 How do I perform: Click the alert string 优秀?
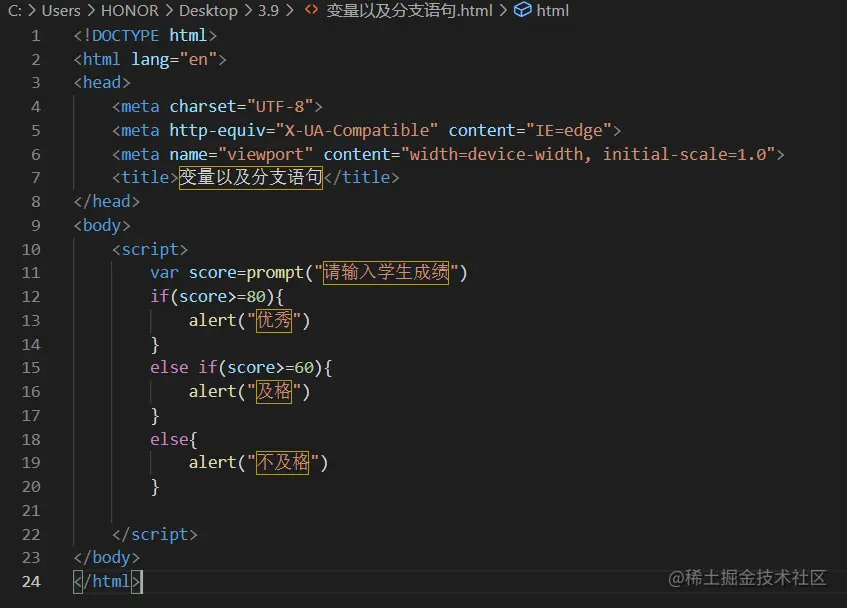coord(274,320)
